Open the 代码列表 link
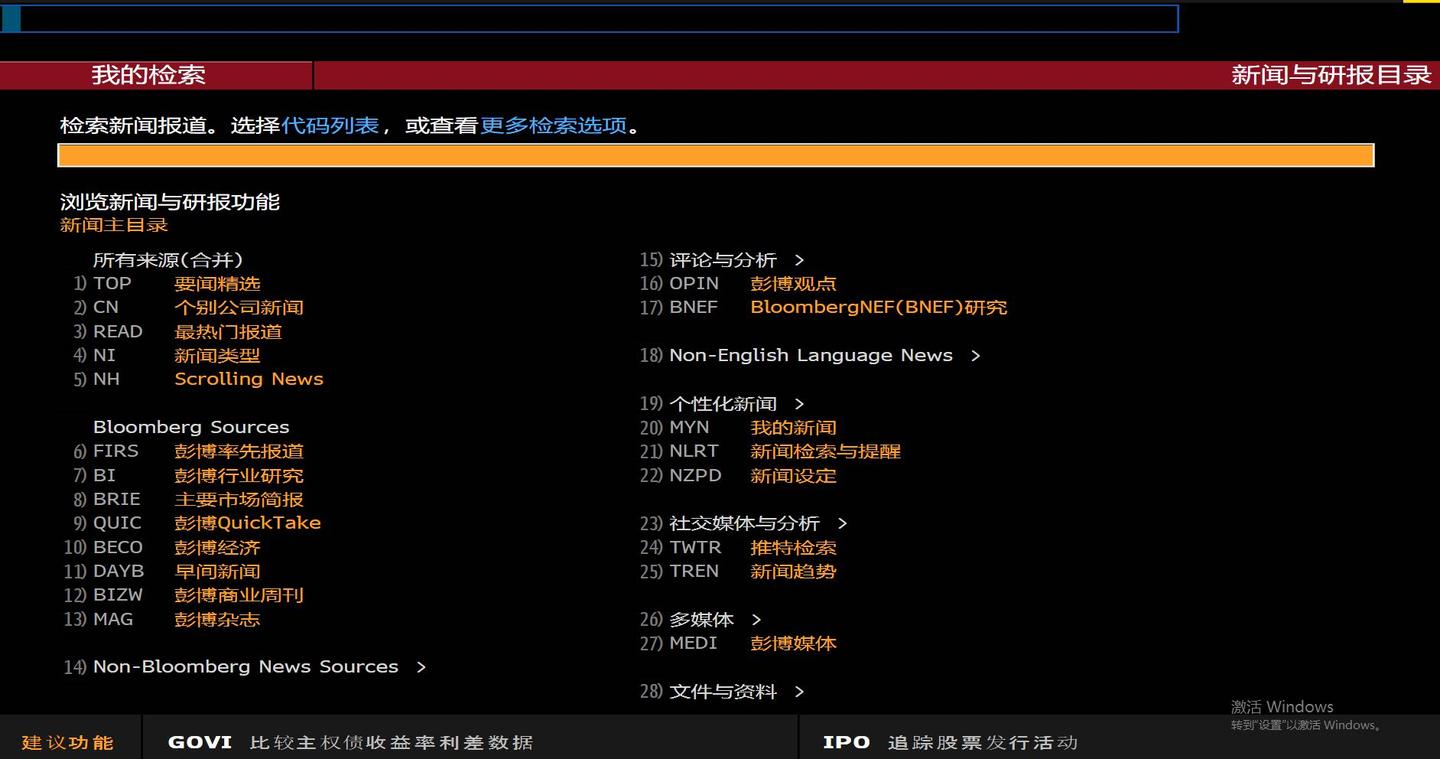 point(330,126)
